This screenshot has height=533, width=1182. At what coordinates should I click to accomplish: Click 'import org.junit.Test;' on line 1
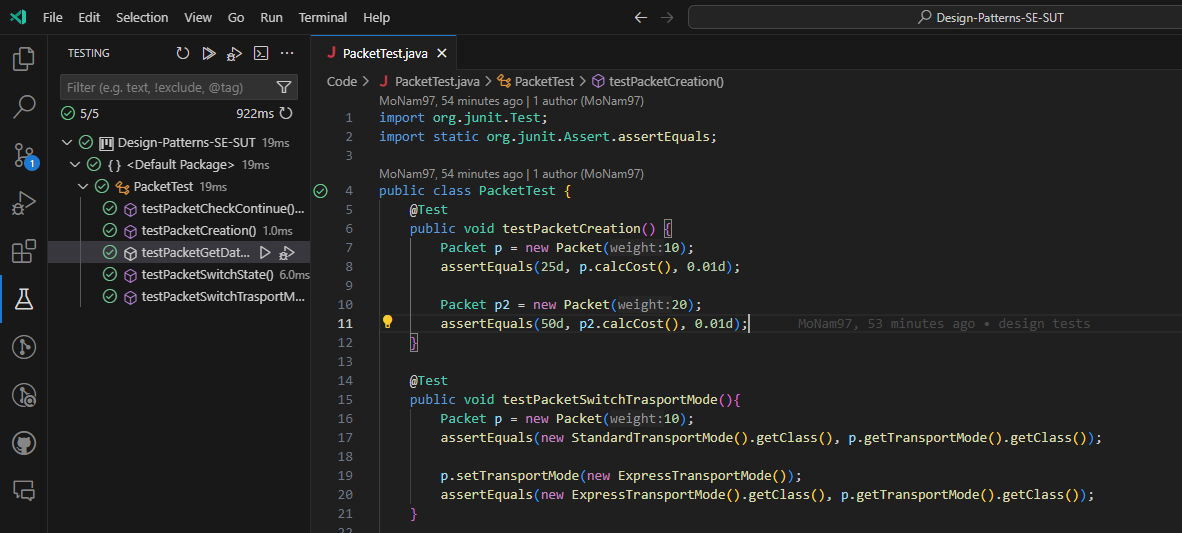coord(462,118)
